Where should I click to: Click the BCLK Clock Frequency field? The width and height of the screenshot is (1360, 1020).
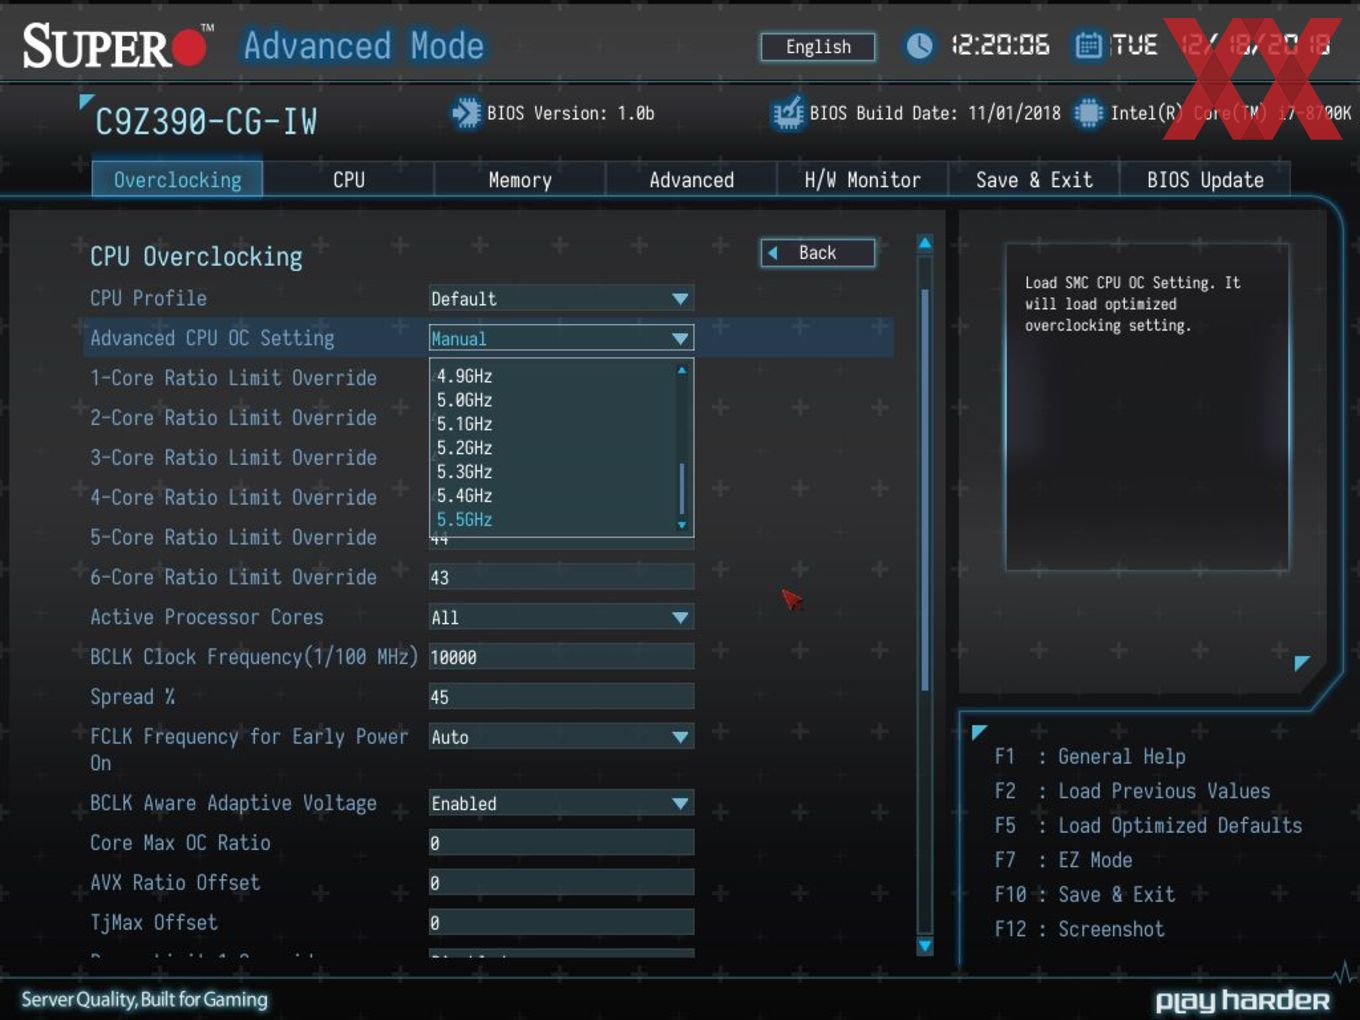pos(561,657)
